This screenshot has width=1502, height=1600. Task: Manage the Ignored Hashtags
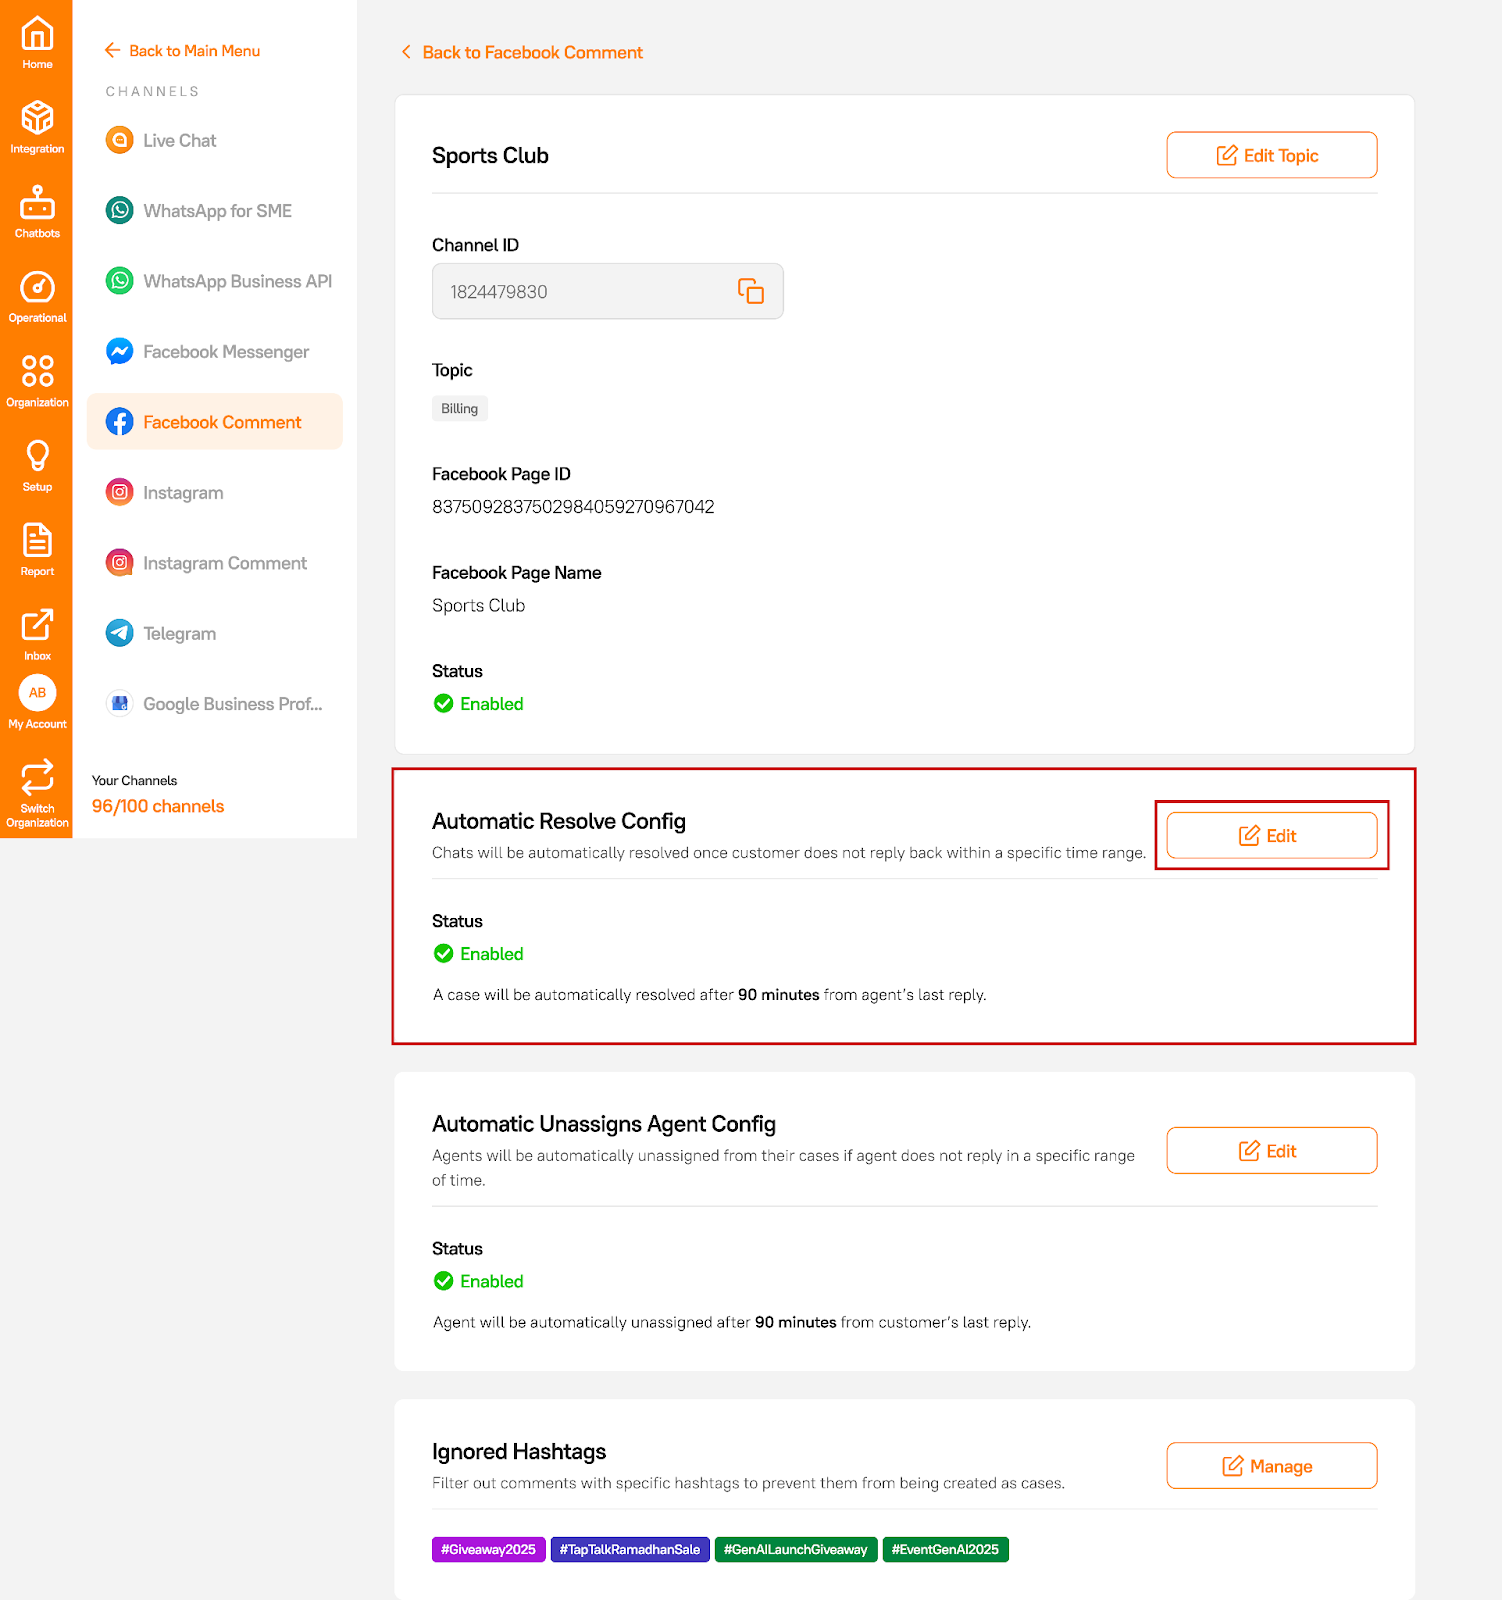tap(1271, 1465)
